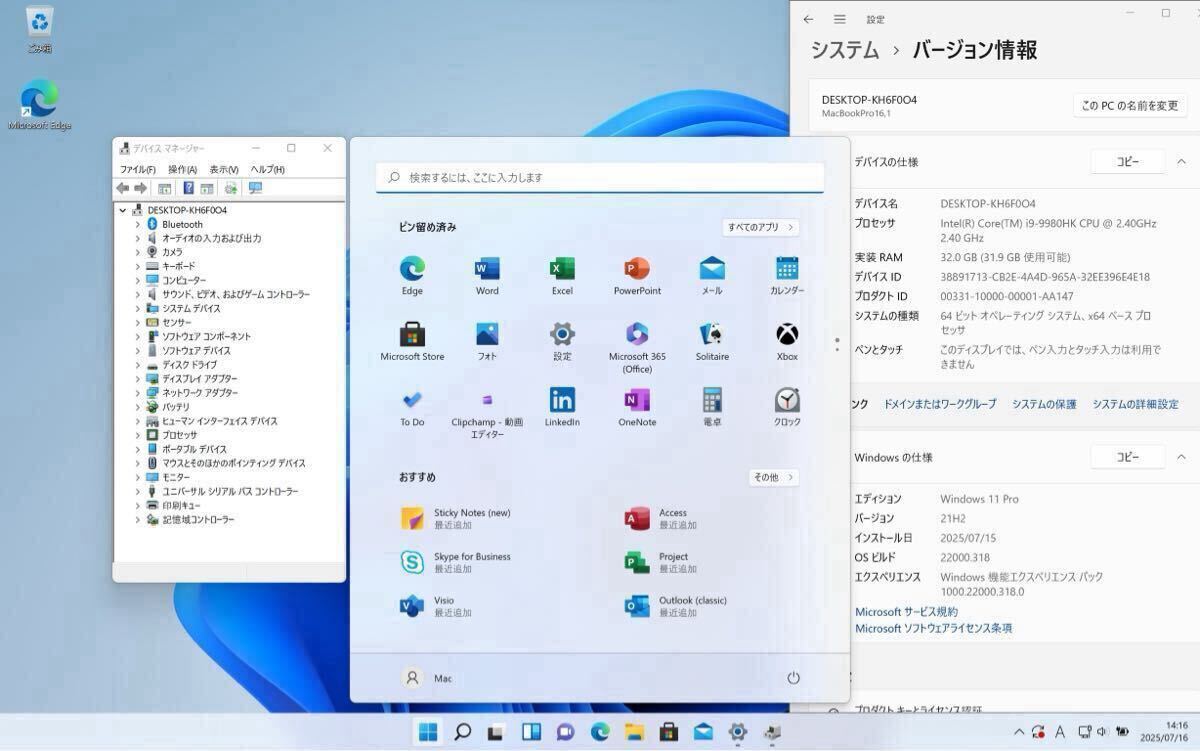Open システムの詳細設定 link
The width and height of the screenshot is (1200, 751).
point(1135,404)
